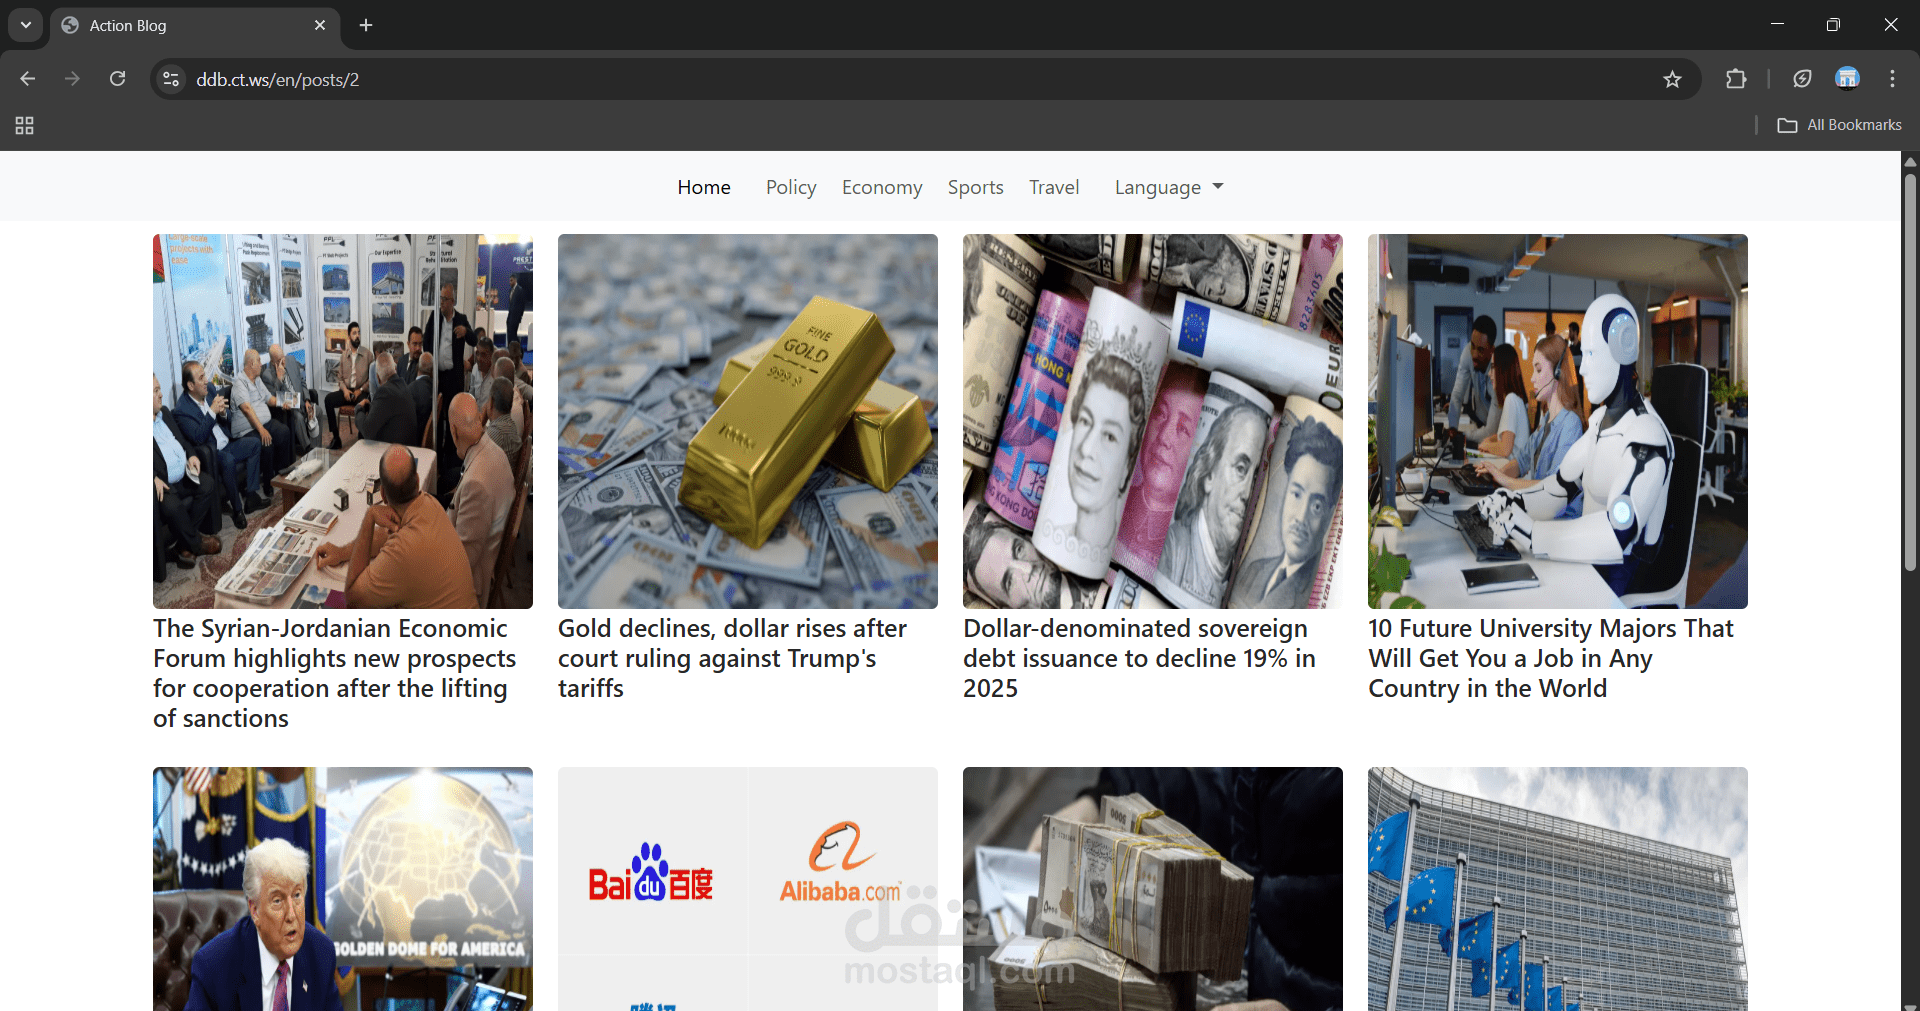
Task: Open the Travel section
Action: click(x=1054, y=187)
